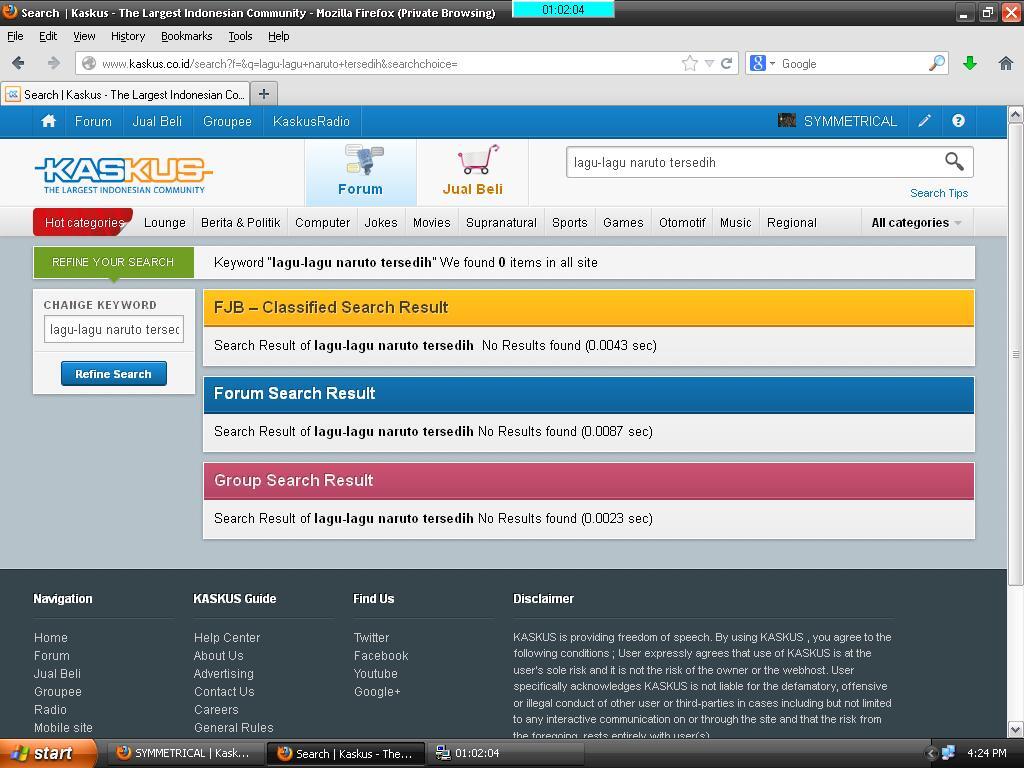
Task: Open the SYMMETRICAL username link
Action: point(850,121)
